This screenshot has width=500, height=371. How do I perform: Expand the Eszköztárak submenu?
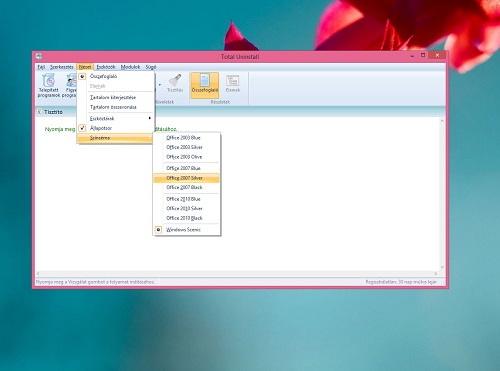(115, 118)
